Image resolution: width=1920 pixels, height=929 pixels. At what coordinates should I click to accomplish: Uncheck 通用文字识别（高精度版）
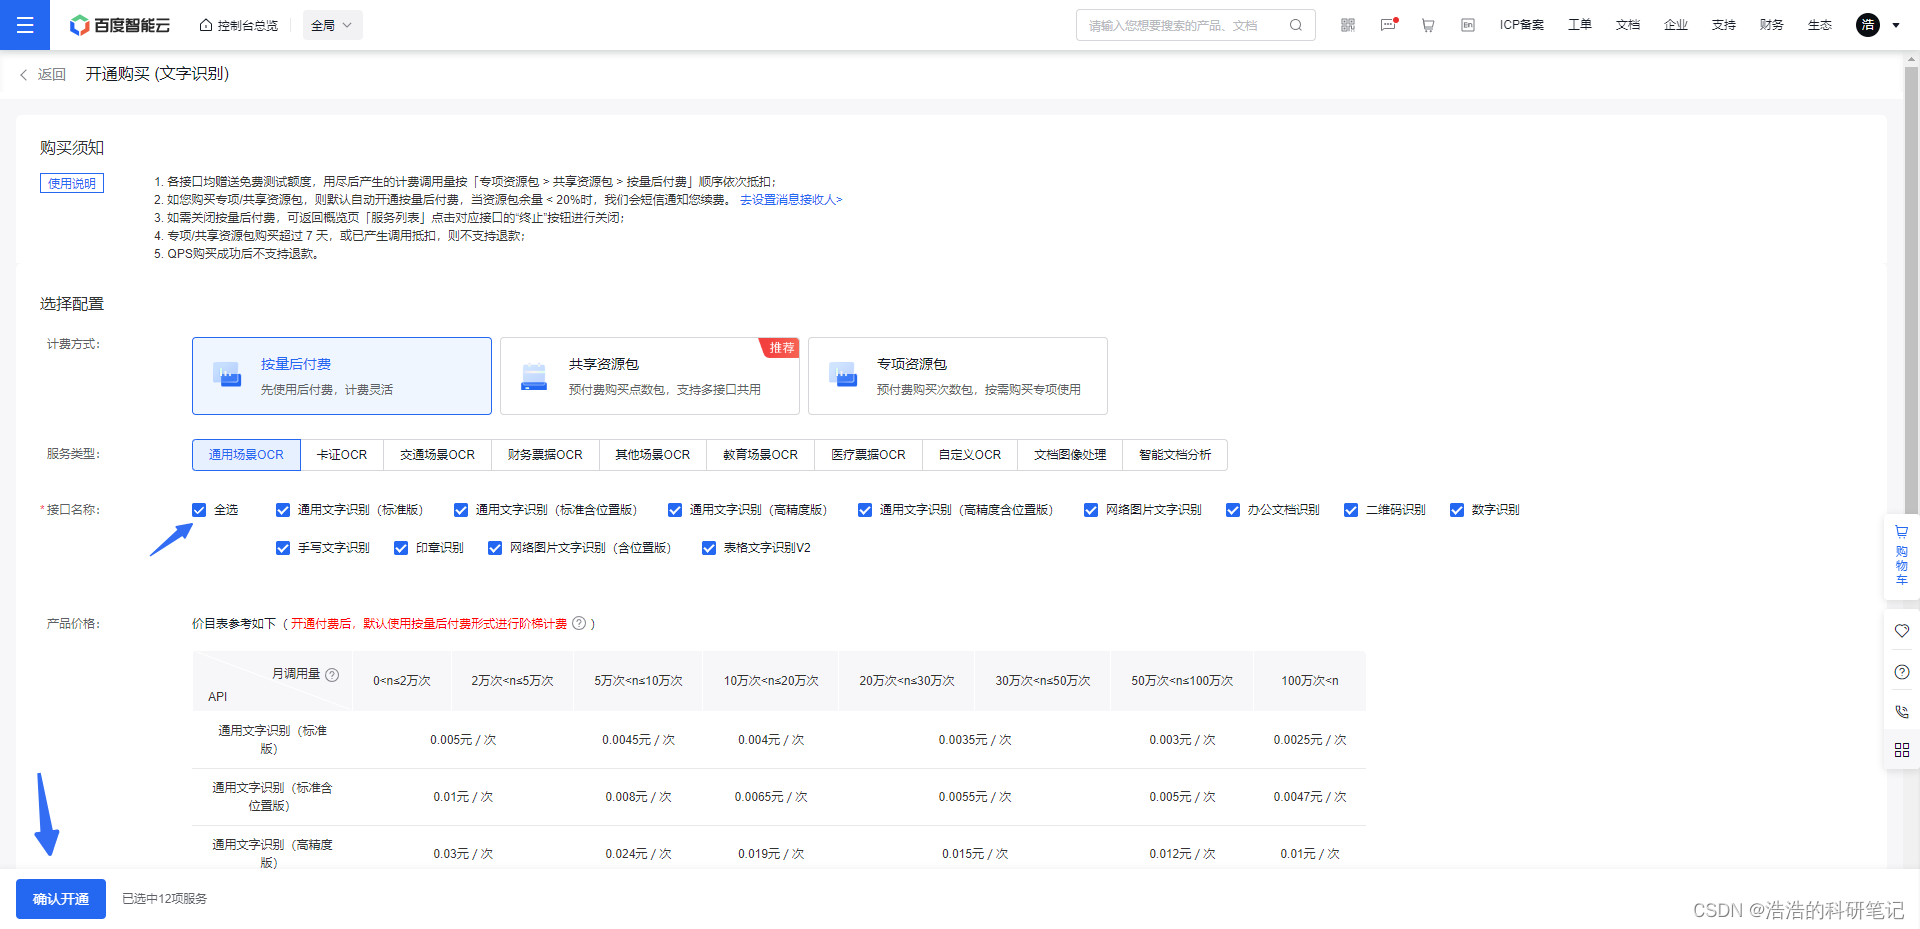pyautogui.click(x=675, y=510)
